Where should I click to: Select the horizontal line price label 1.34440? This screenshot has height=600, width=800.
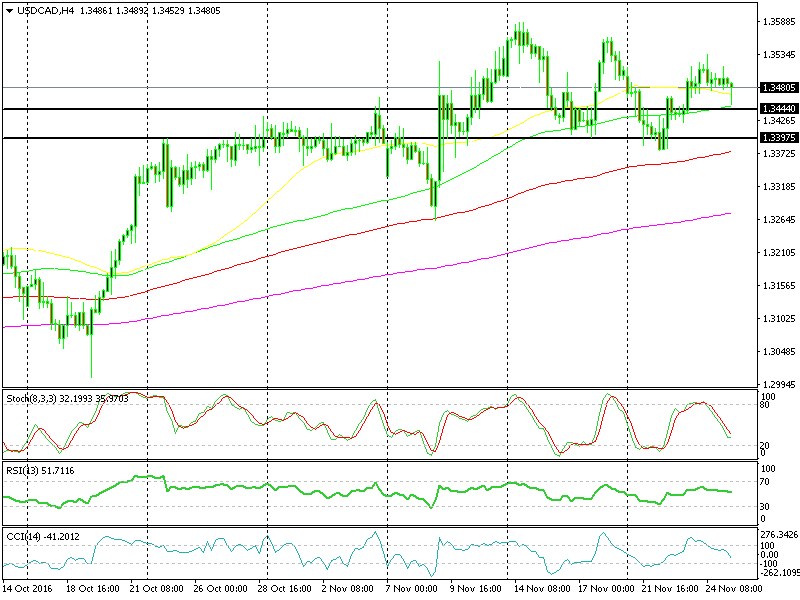(x=779, y=109)
